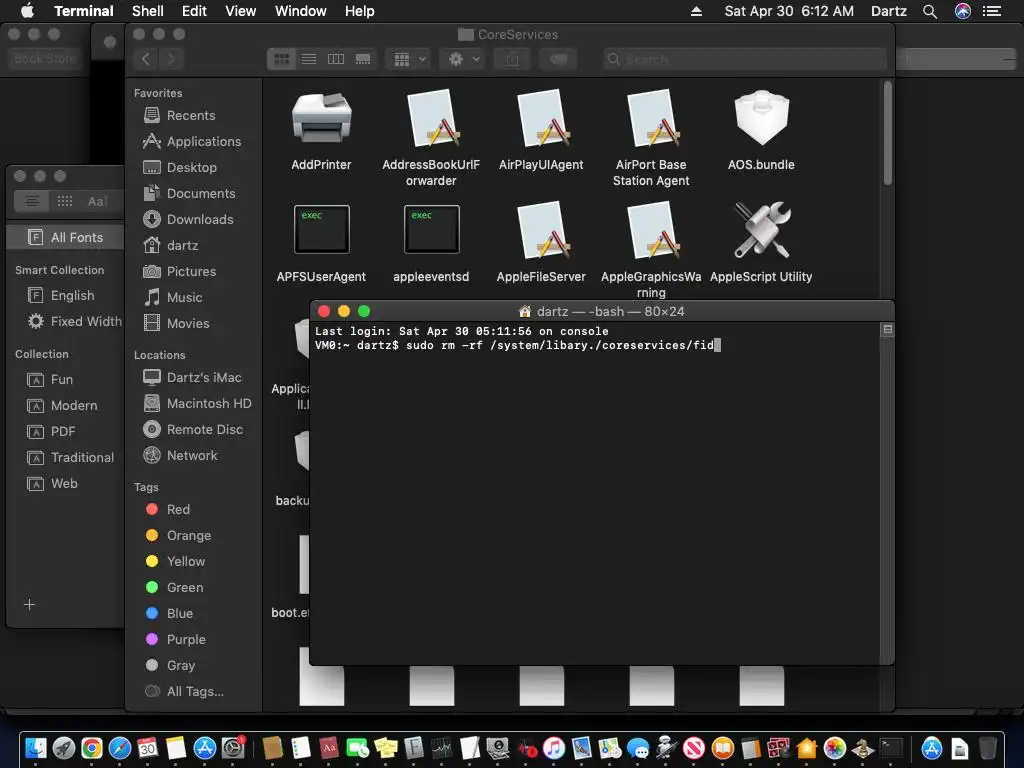The width and height of the screenshot is (1024, 768).
Task: Select APFSUserAgent exec file
Action: [x=322, y=229]
